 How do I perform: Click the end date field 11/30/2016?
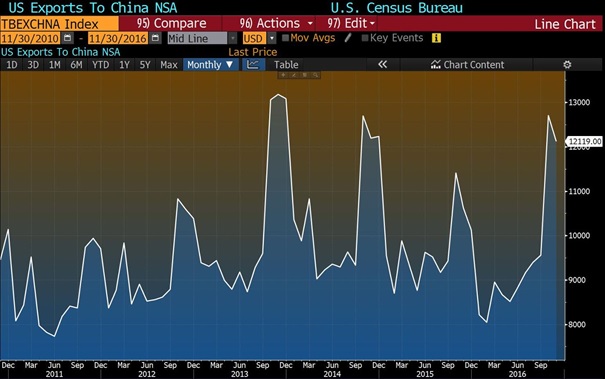[x=118, y=38]
